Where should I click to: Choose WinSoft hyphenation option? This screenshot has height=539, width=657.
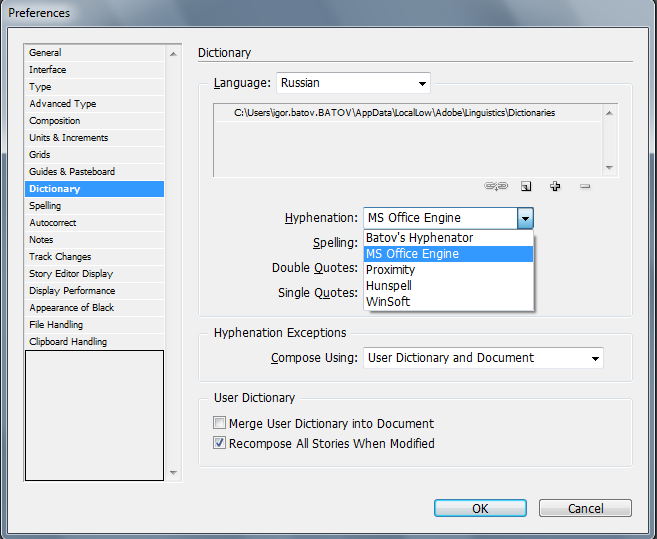pos(448,301)
